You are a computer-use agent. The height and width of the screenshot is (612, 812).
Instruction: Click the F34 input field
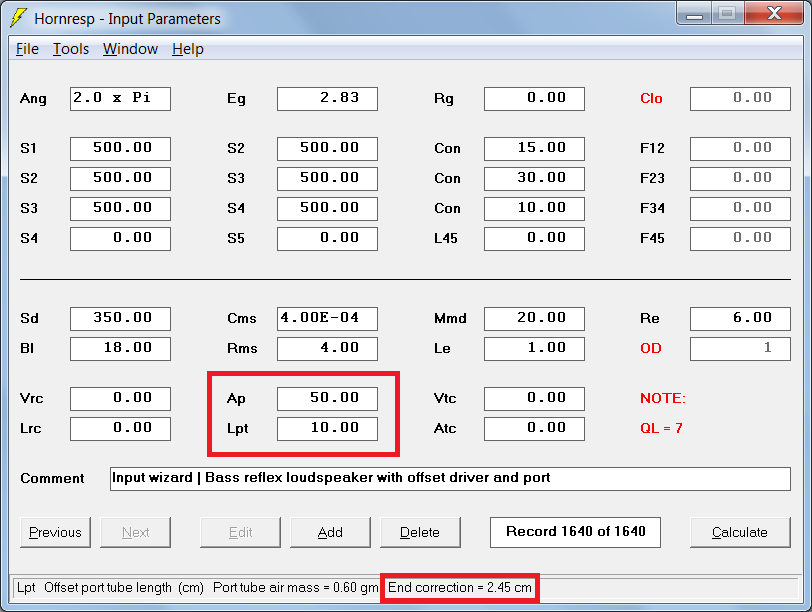point(741,209)
